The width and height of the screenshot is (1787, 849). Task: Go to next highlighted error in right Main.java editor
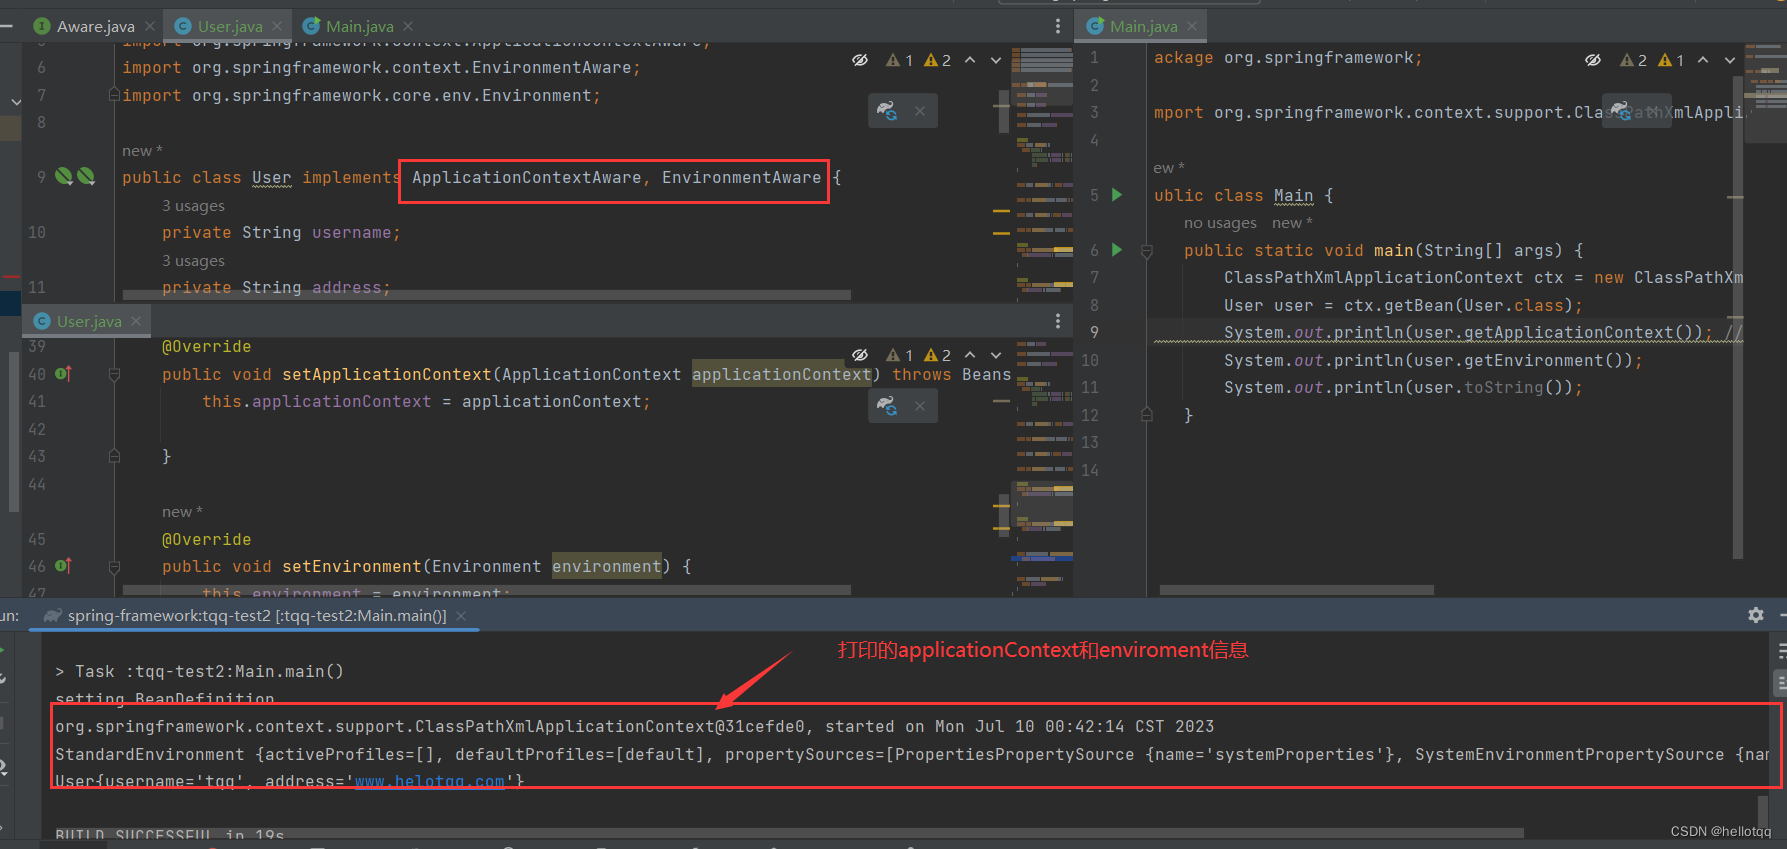click(x=1729, y=60)
